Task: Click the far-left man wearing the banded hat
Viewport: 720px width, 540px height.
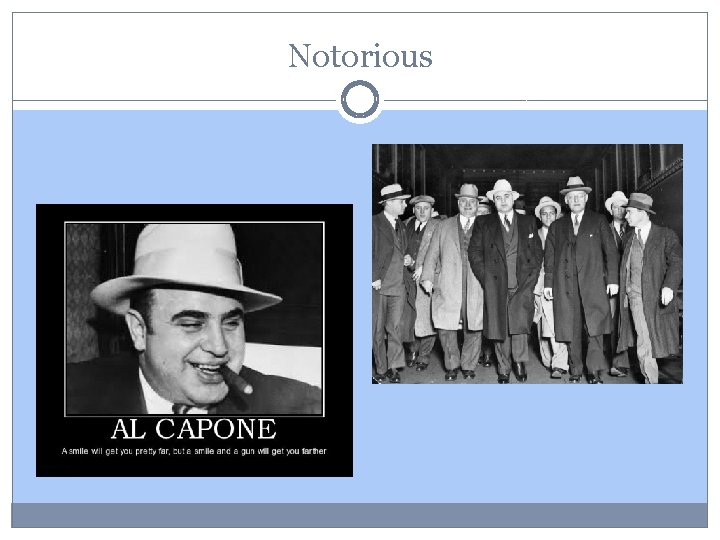Action: pos(389,280)
